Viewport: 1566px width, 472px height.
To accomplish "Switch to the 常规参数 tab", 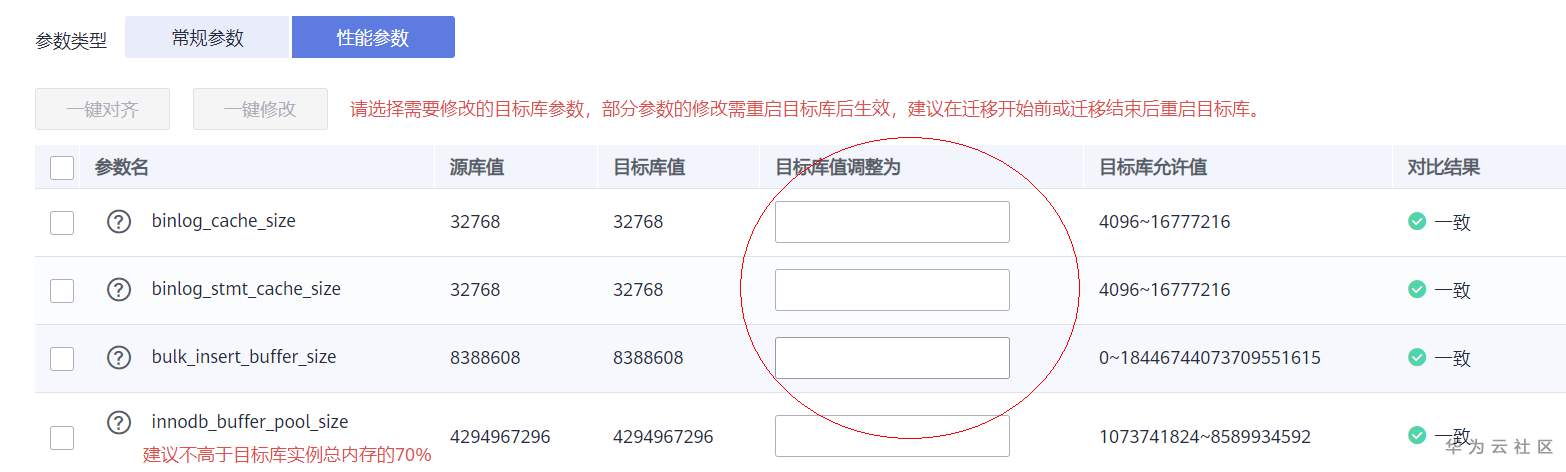I will click(207, 38).
